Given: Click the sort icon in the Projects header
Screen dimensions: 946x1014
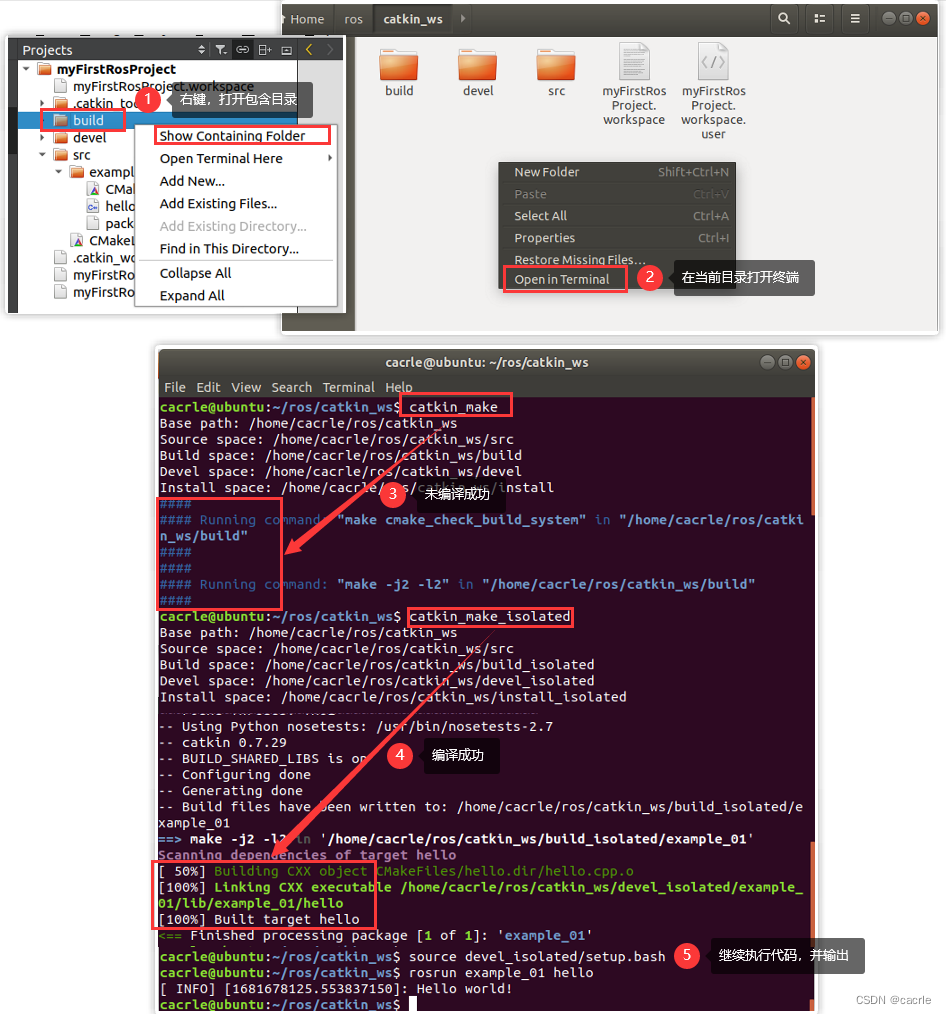Looking at the screenshot, I should 201,49.
